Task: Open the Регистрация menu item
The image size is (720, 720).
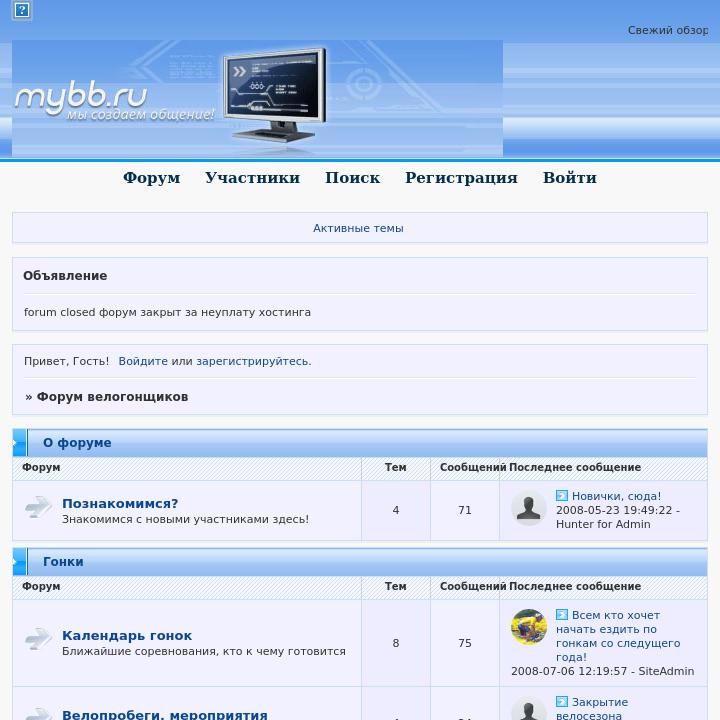Action: point(461,177)
